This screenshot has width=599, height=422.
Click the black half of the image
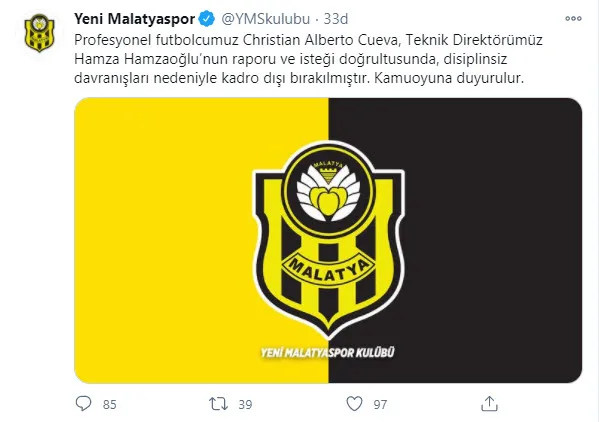pos(493,241)
